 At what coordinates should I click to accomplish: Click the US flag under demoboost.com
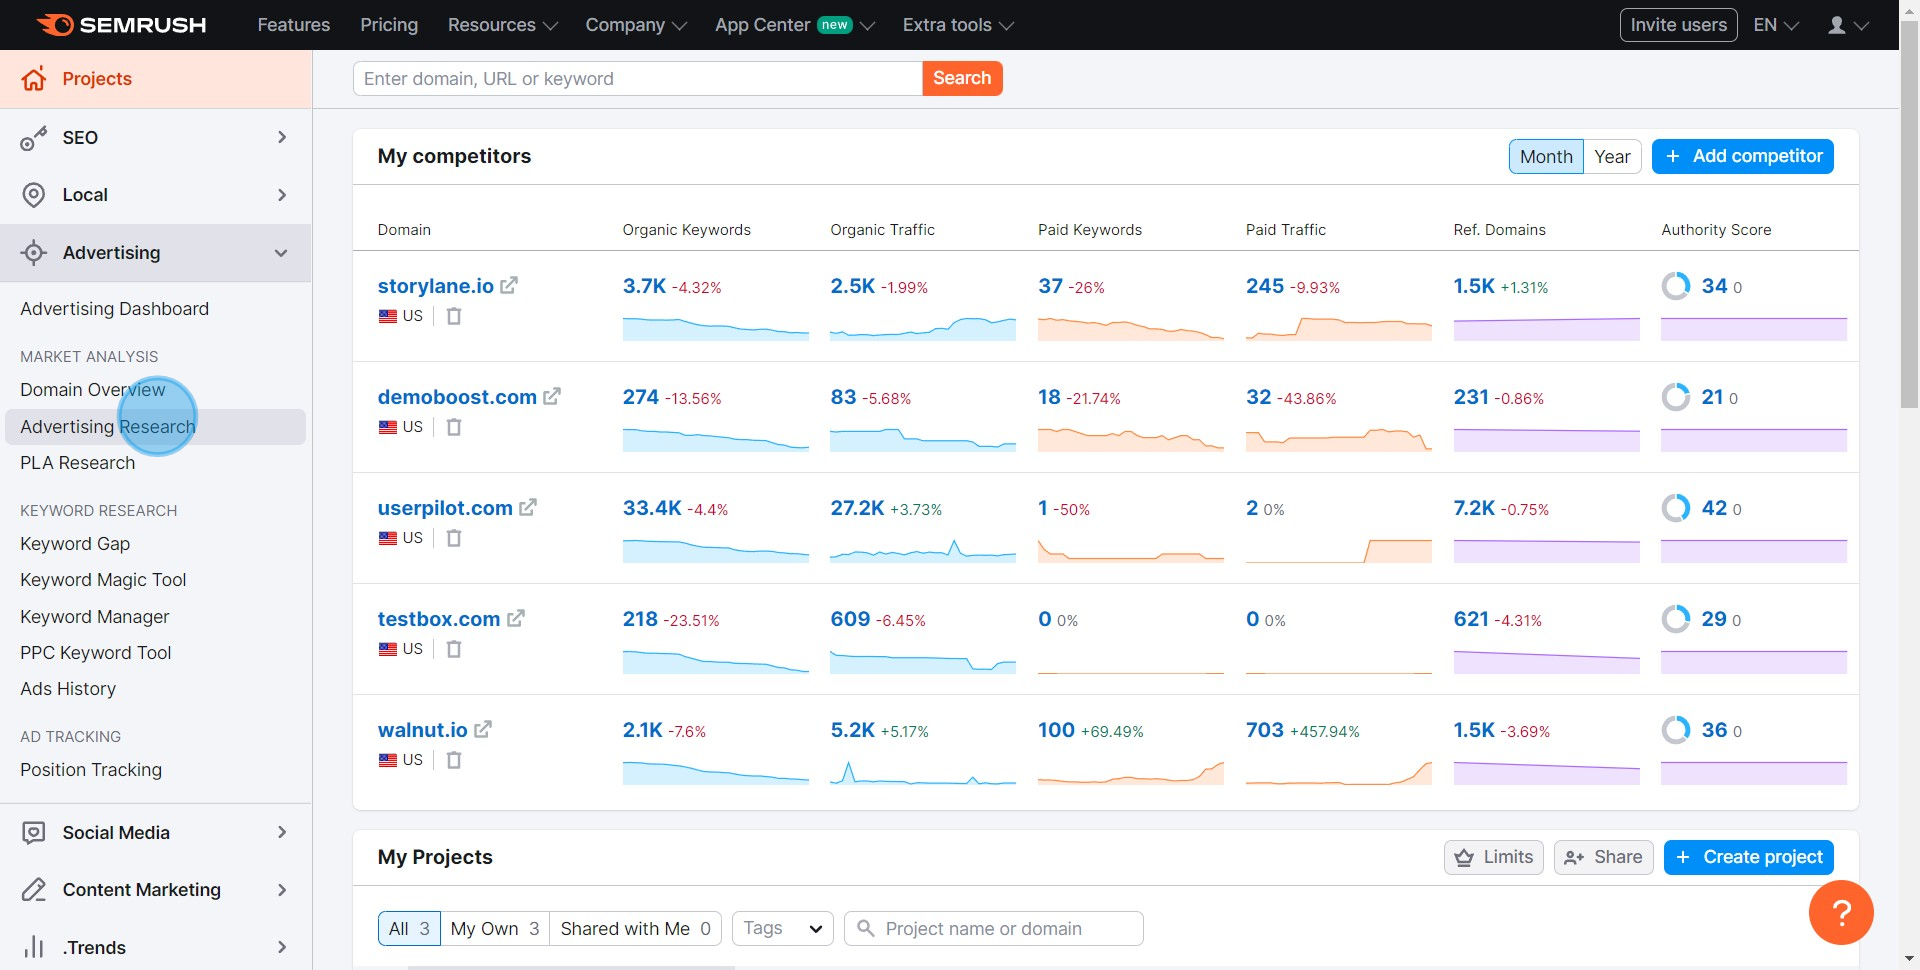tap(388, 427)
